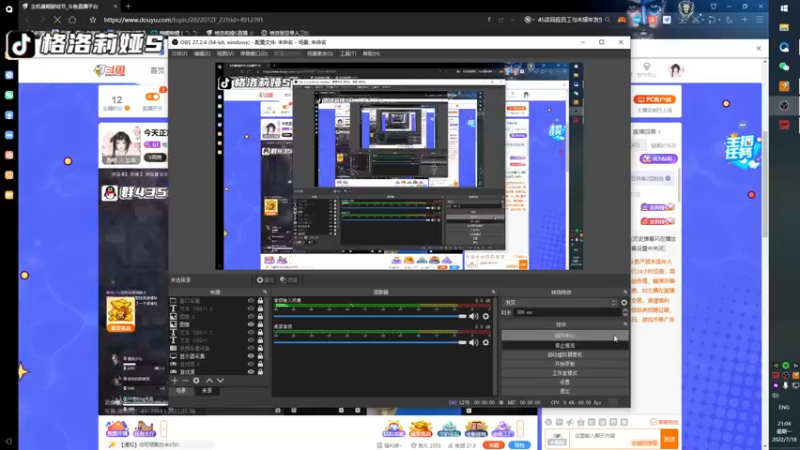Add a new source with the plus icon
The image size is (800, 450).
(x=174, y=381)
